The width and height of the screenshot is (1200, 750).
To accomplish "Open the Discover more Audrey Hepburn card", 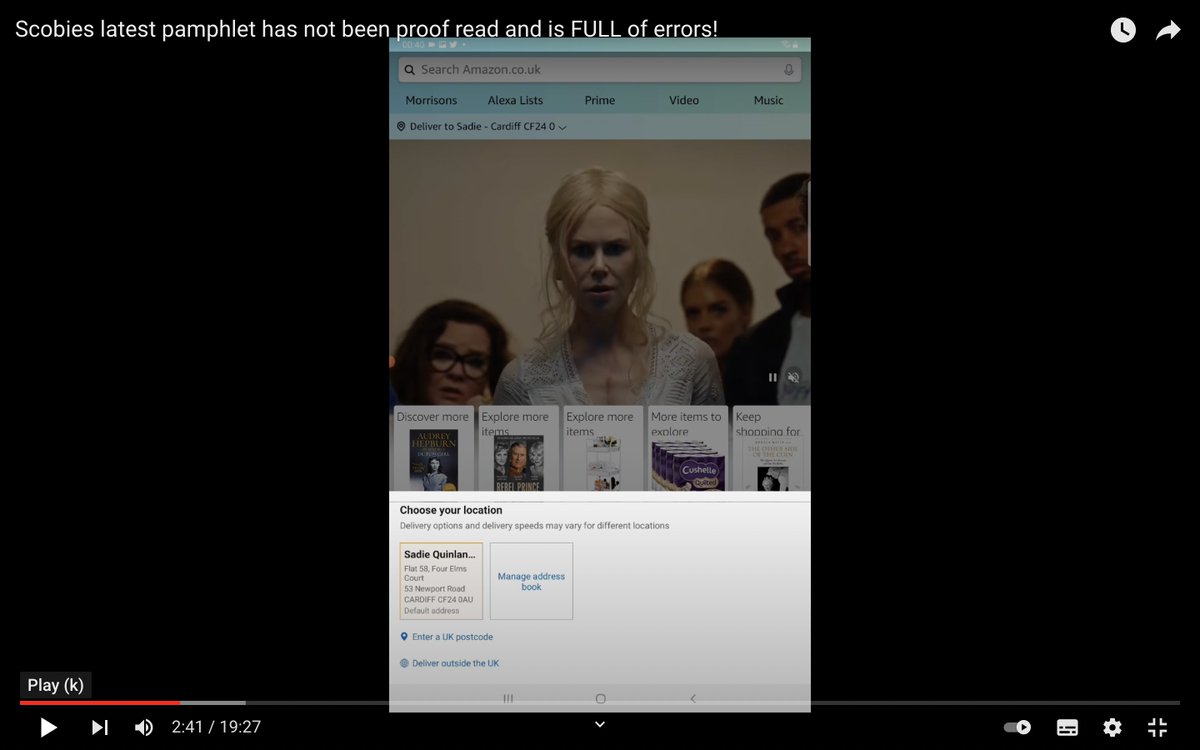I will [433, 448].
